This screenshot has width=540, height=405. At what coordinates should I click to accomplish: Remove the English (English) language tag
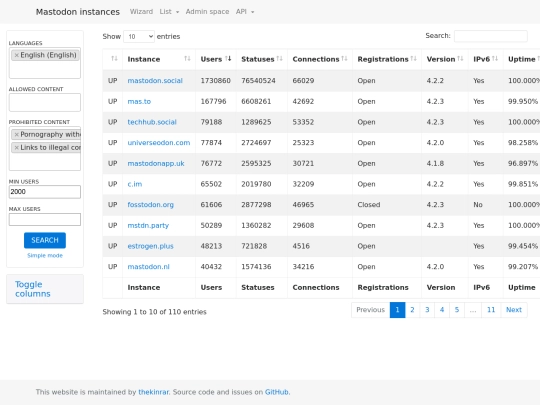pos(16,55)
